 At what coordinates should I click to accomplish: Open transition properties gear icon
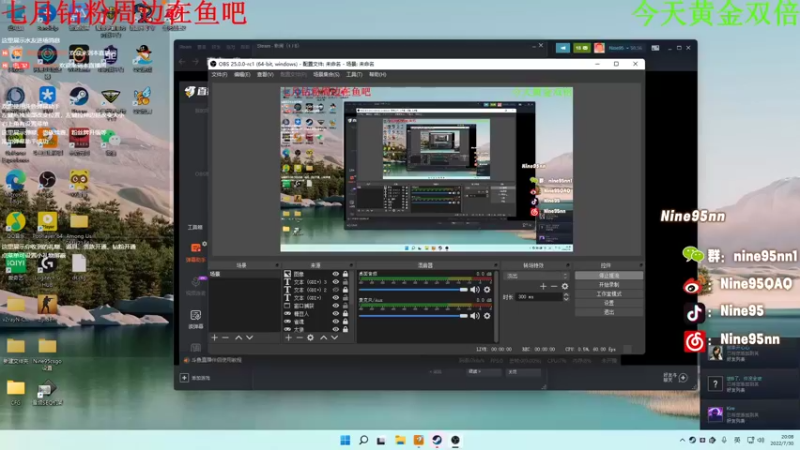click(565, 286)
